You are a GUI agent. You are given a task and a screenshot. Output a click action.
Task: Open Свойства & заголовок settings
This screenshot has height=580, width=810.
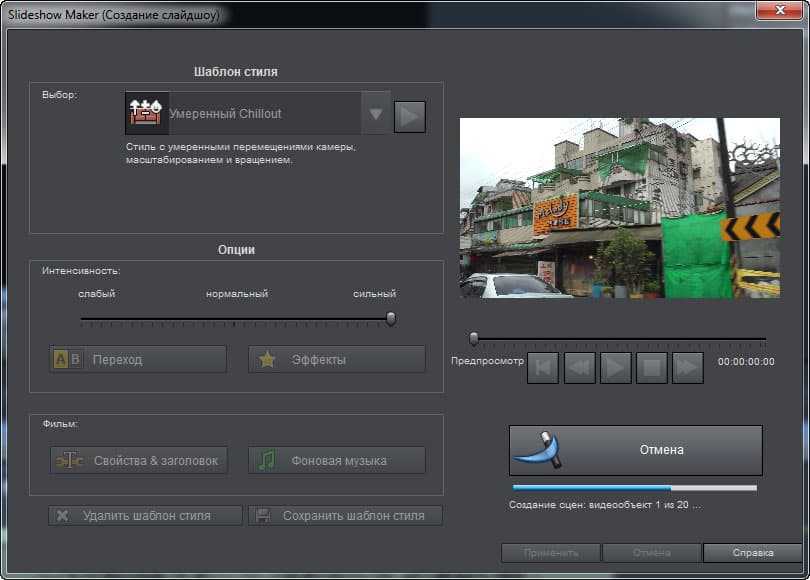click(138, 460)
